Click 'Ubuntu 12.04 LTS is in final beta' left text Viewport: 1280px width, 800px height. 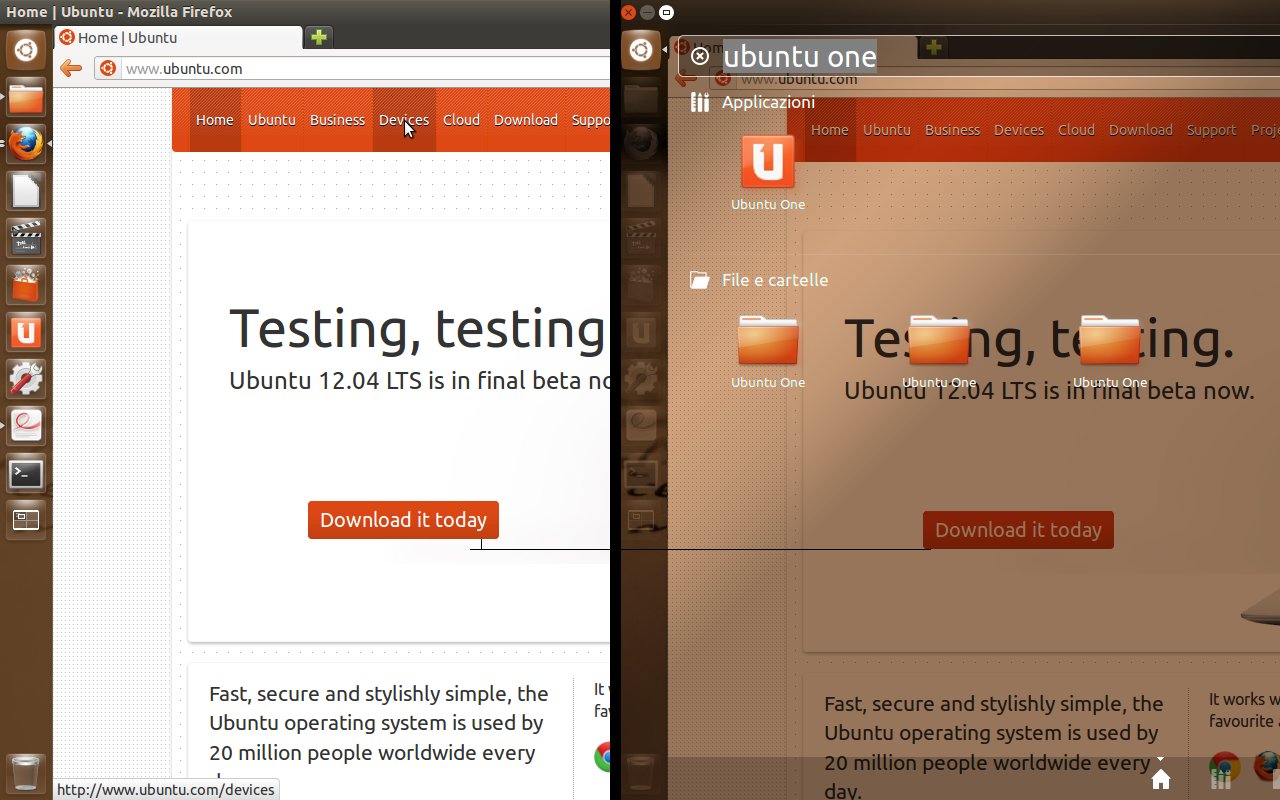419,381
